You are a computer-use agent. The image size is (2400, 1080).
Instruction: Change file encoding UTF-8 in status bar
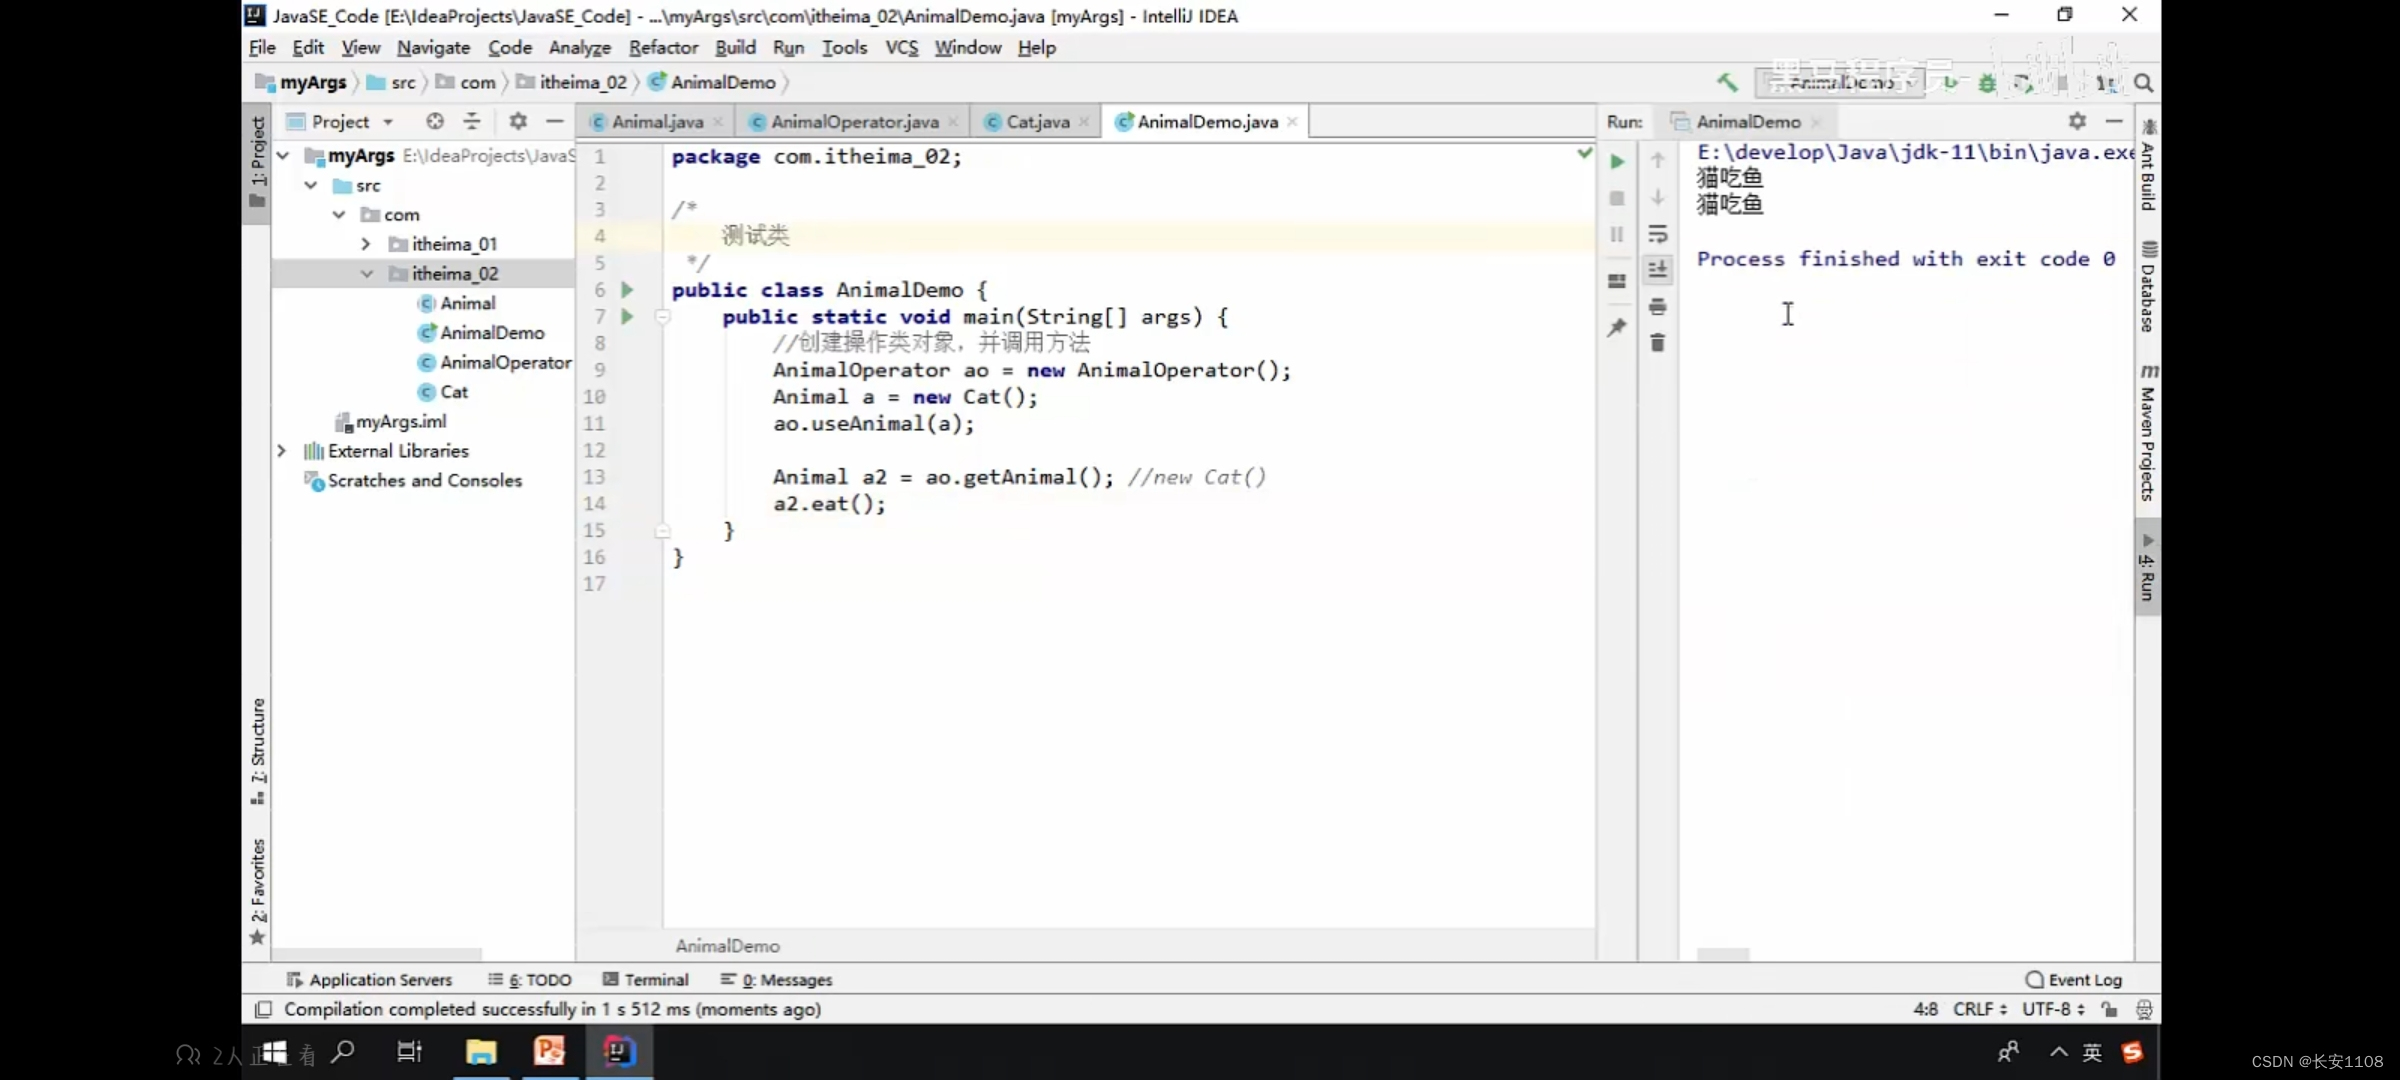(x=2053, y=1009)
